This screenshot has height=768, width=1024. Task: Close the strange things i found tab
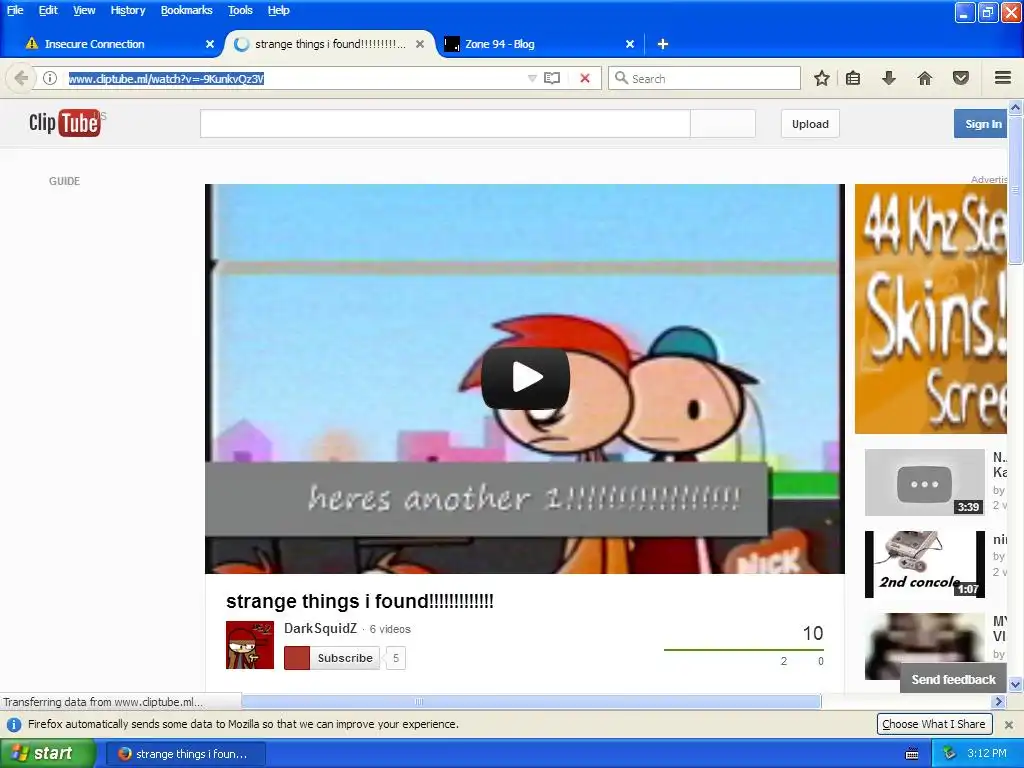pos(420,44)
